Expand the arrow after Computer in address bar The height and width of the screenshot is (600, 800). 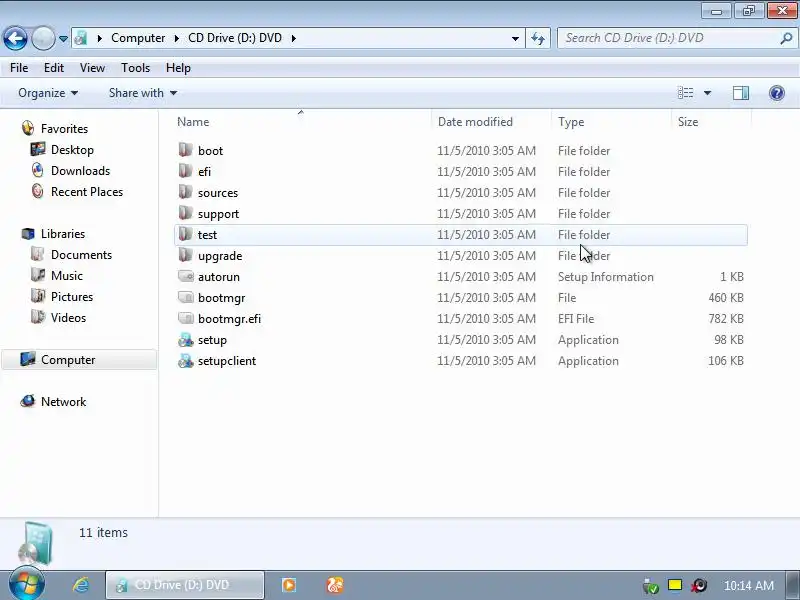click(176, 38)
